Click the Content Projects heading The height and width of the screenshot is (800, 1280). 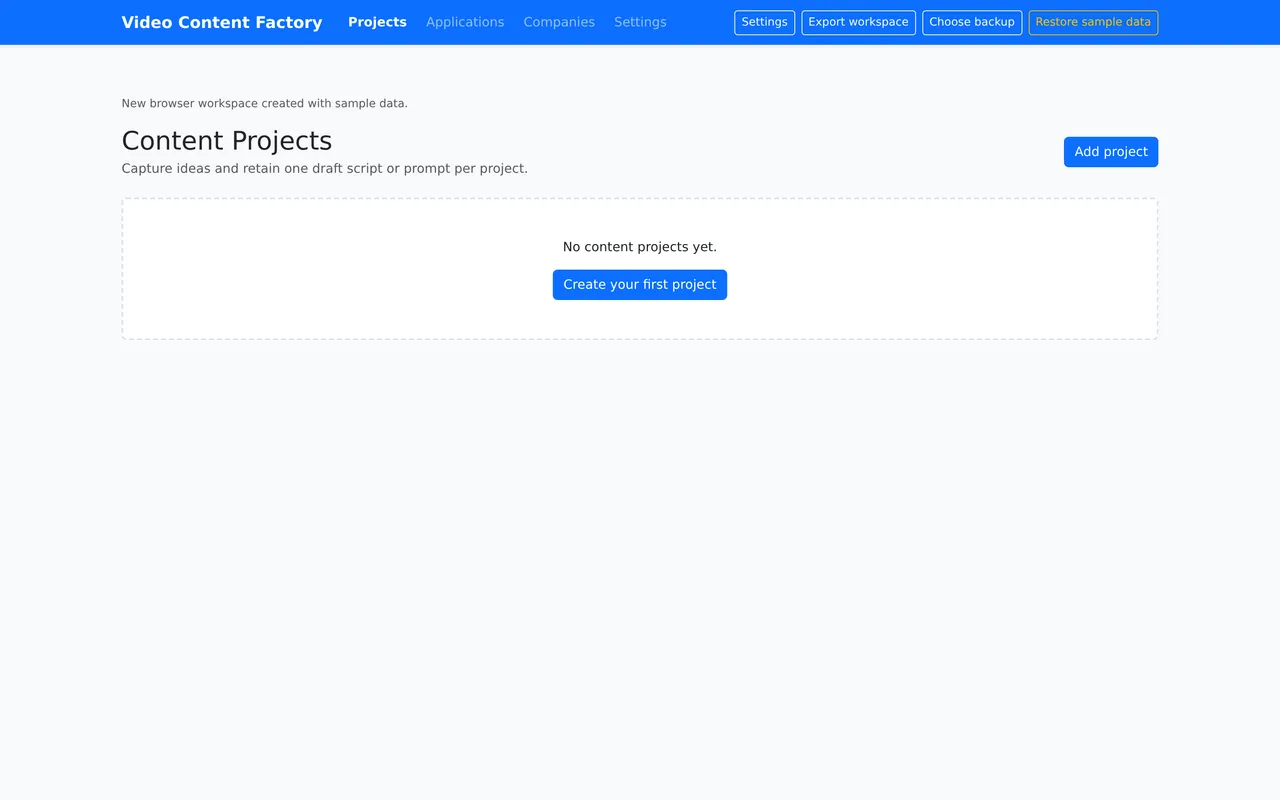tap(227, 140)
